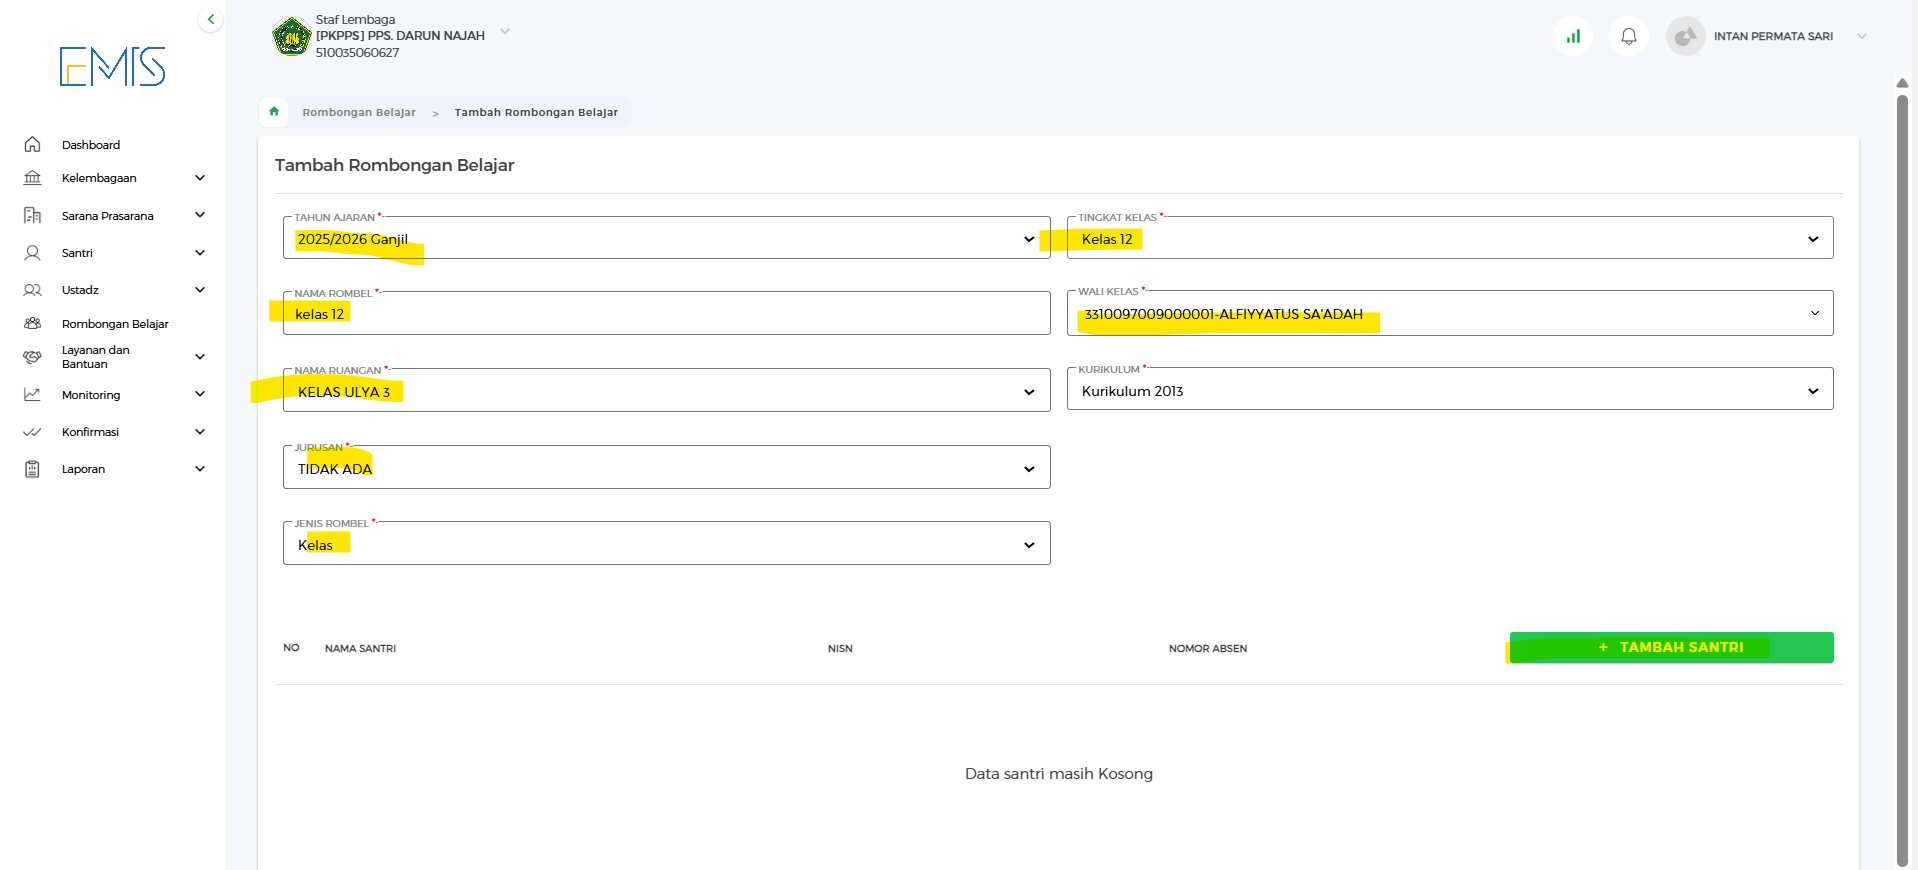
Task: Open the notification bell
Action: [x=1628, y=37]
